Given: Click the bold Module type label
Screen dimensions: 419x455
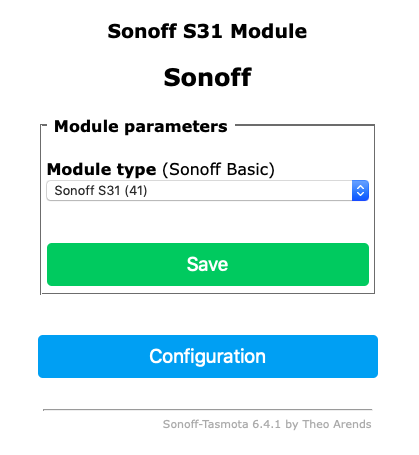Looking at the screenshot, I should pyautogui.click(x=102, y=169).
